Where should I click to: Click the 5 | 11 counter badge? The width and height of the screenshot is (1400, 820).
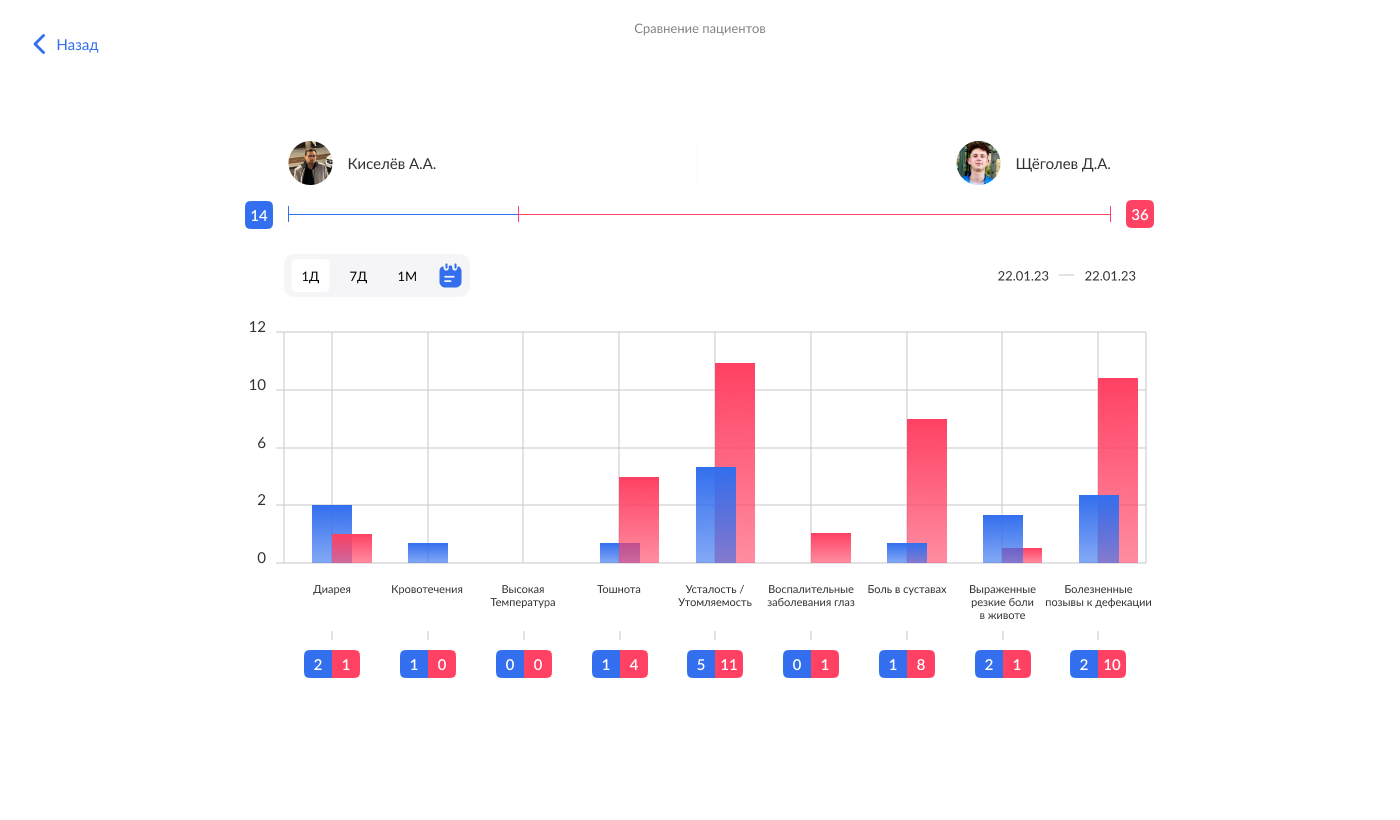click(715, 664)
